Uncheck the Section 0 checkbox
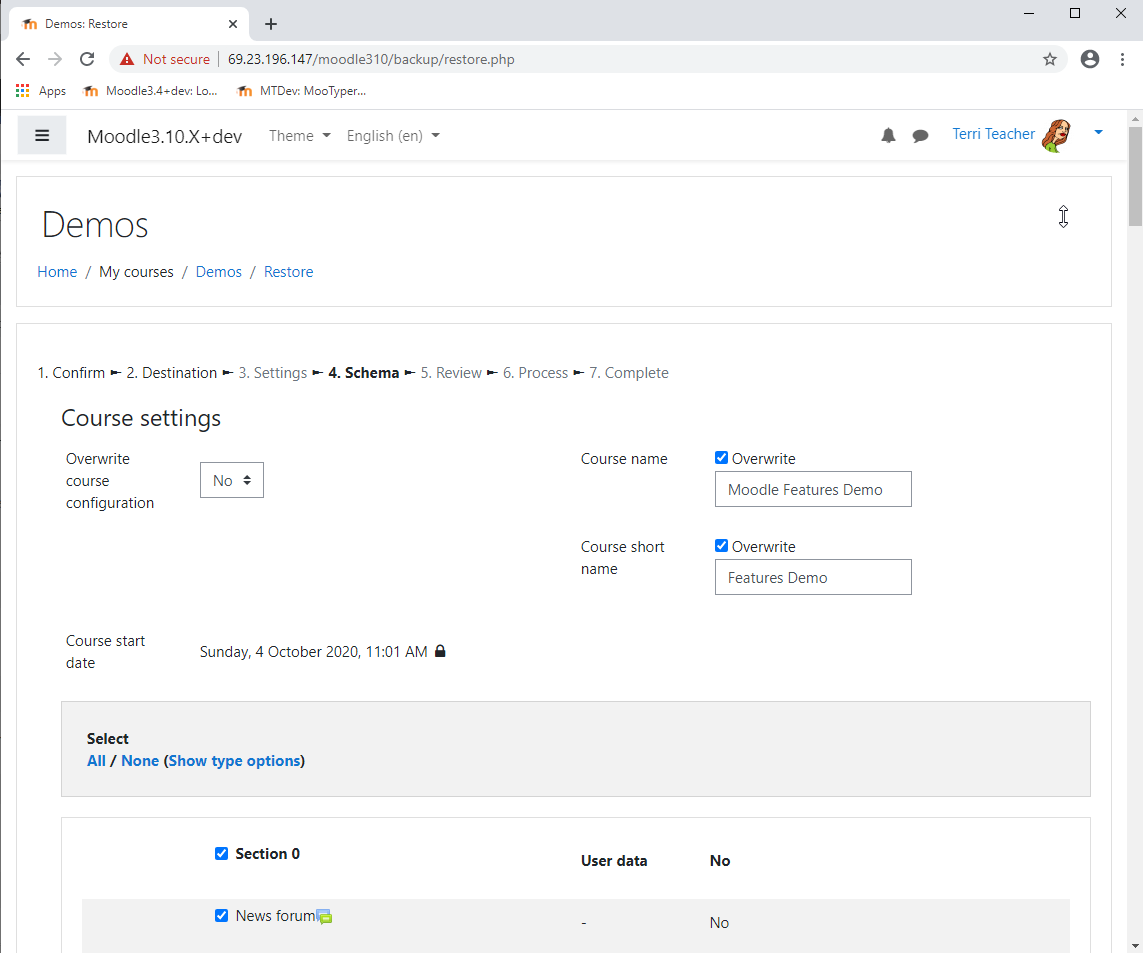 coord(221,853)
